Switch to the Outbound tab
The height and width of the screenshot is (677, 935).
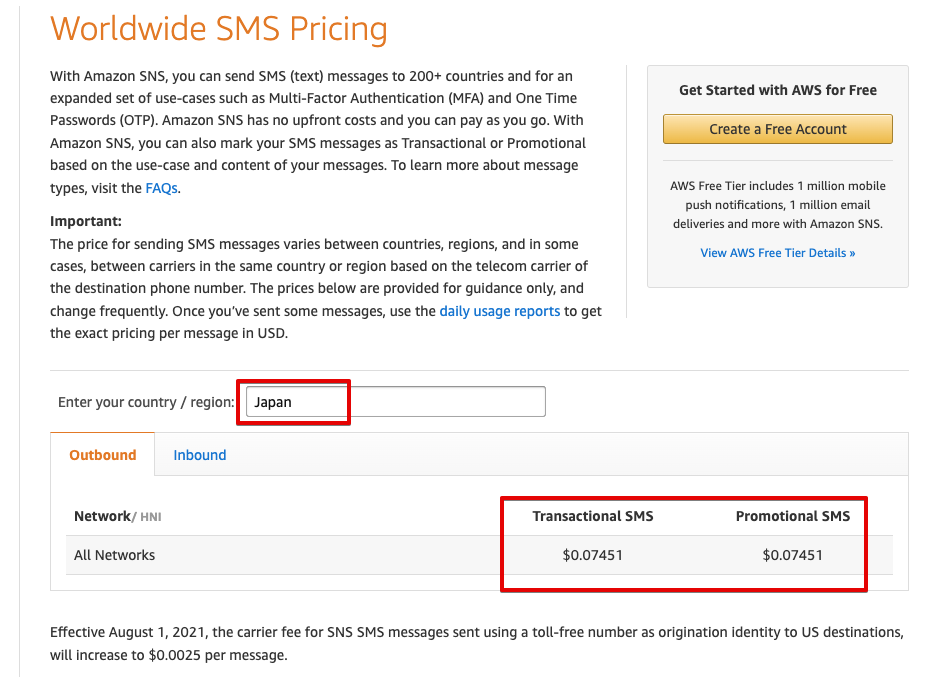click(102, 455)
